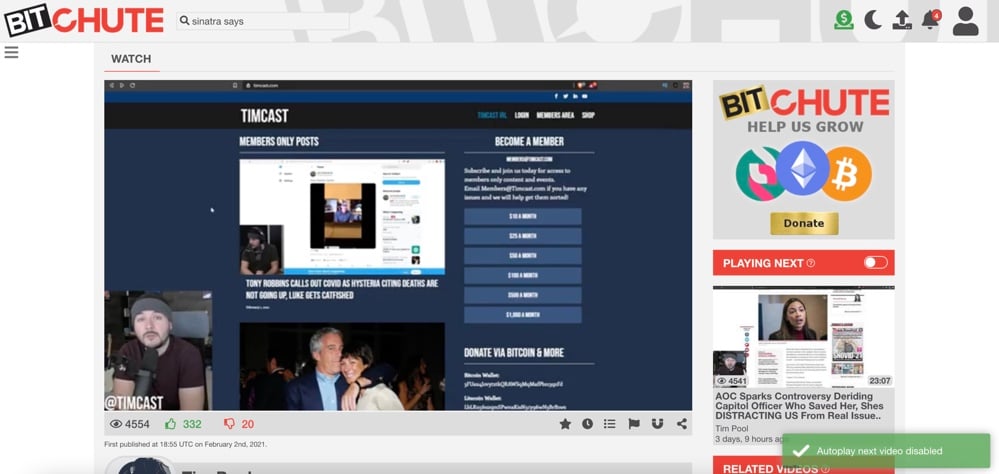Click the magnet link icon
999x474 pixels.
coord(658,424)
